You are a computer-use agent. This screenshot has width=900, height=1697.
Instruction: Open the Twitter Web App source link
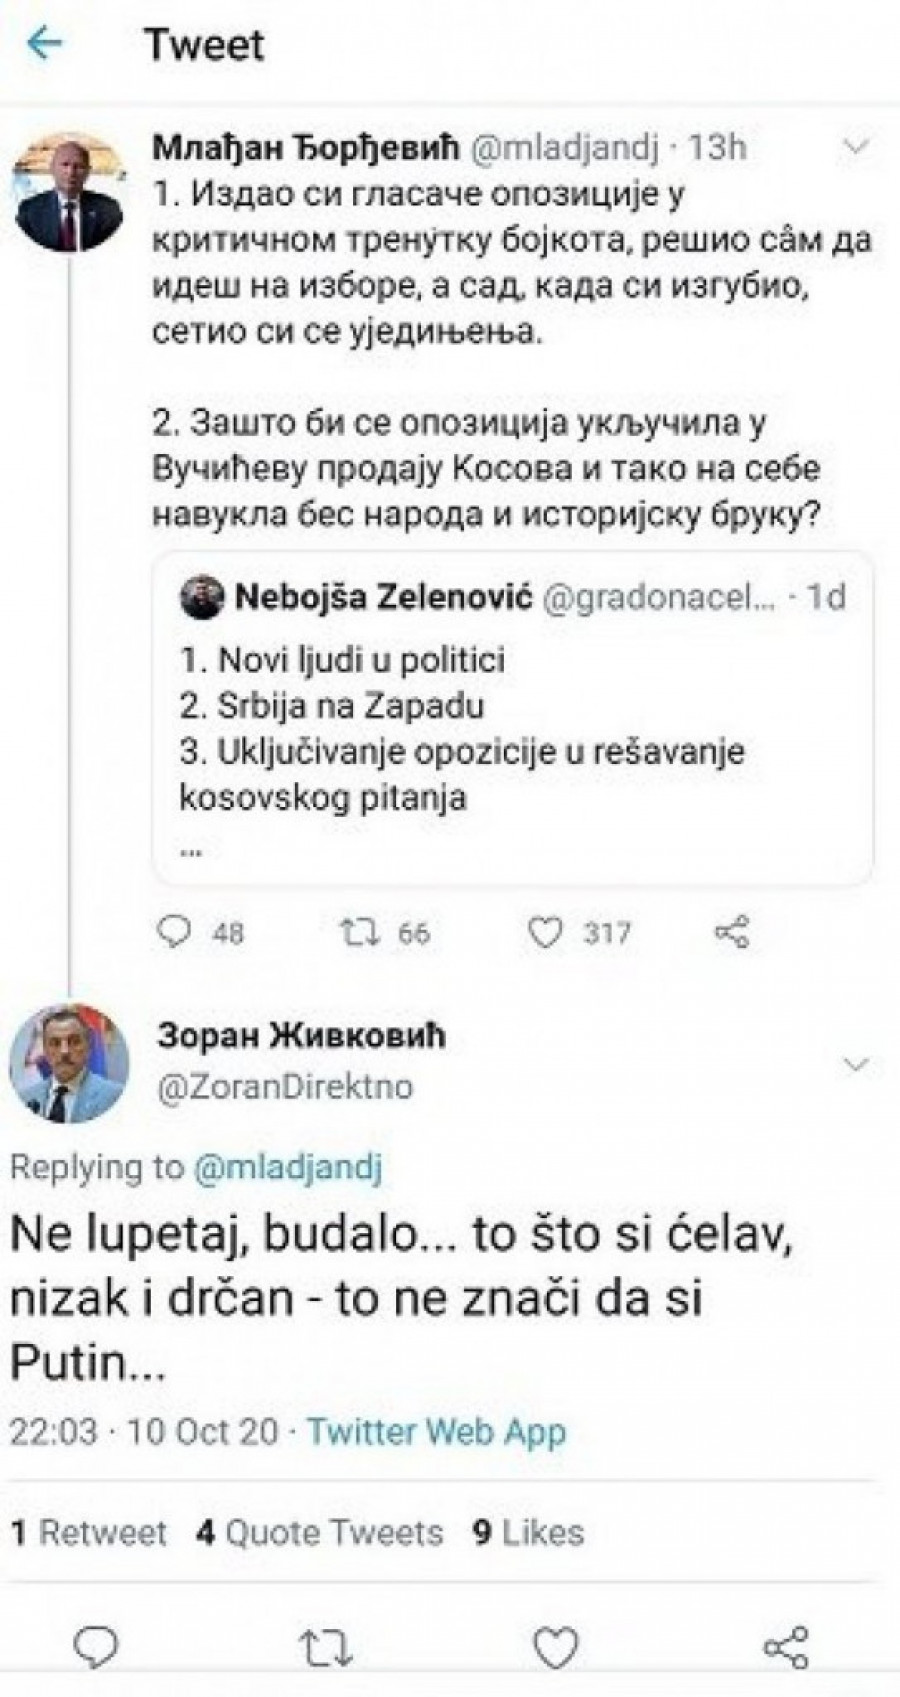tap(436, 1431)
